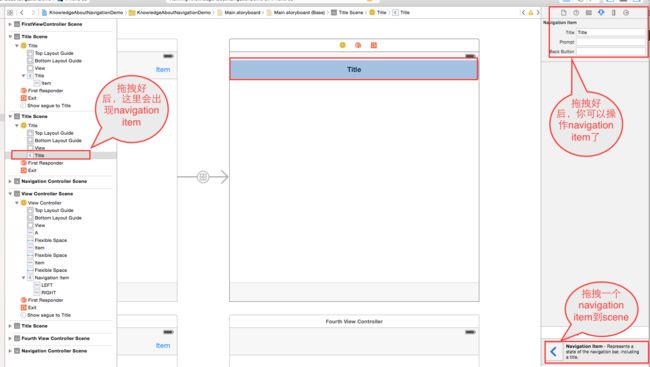Click the First Responder cube dock icon
650x367 pixels.
pyautogui.click(x=358, y=45)
